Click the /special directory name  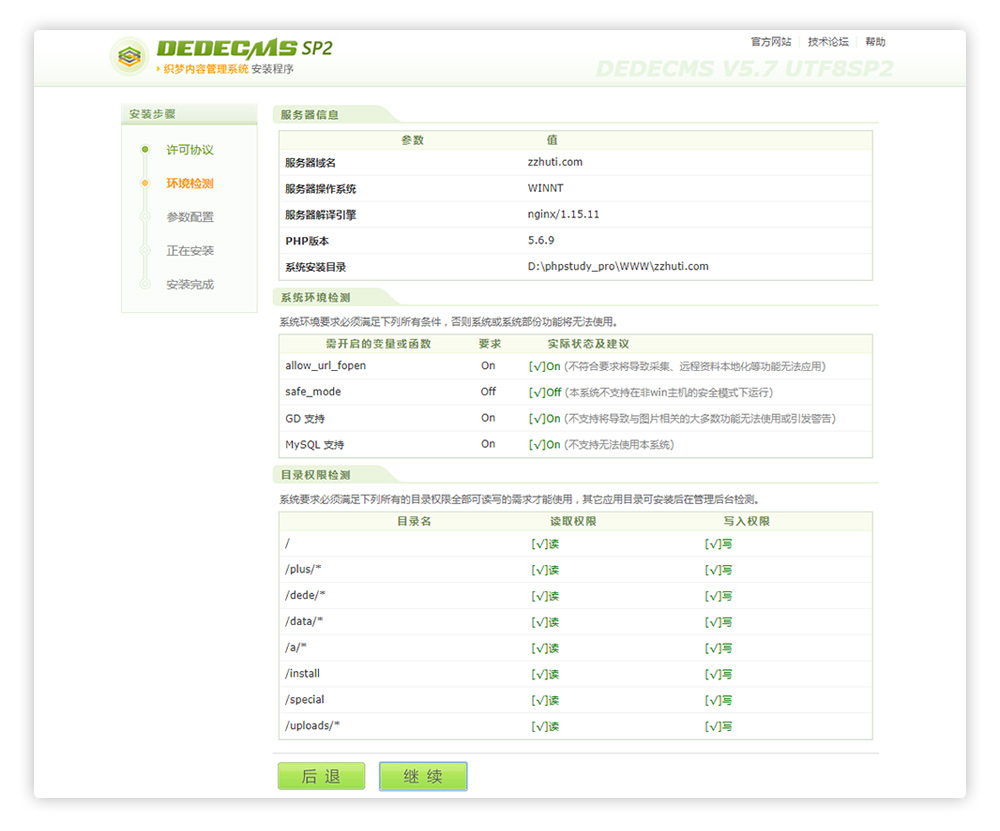coord(305,700)
